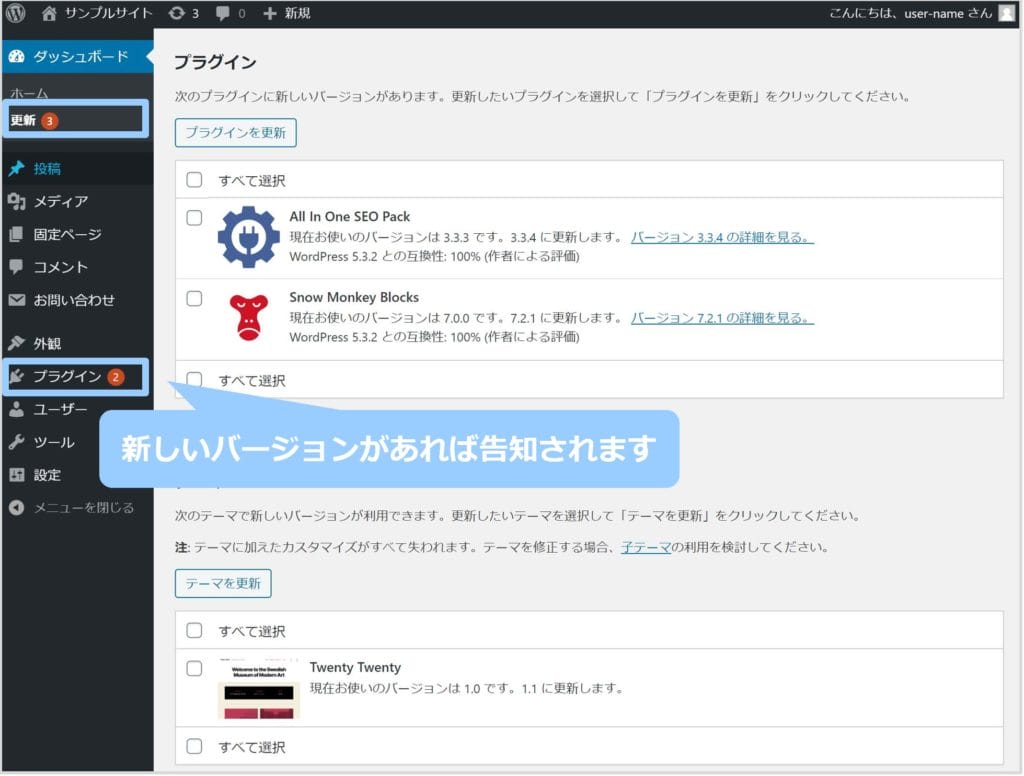Screen dimensions: 1024x776
Task: Click the WordPress logo icon
Action: (x=15, y=13)
